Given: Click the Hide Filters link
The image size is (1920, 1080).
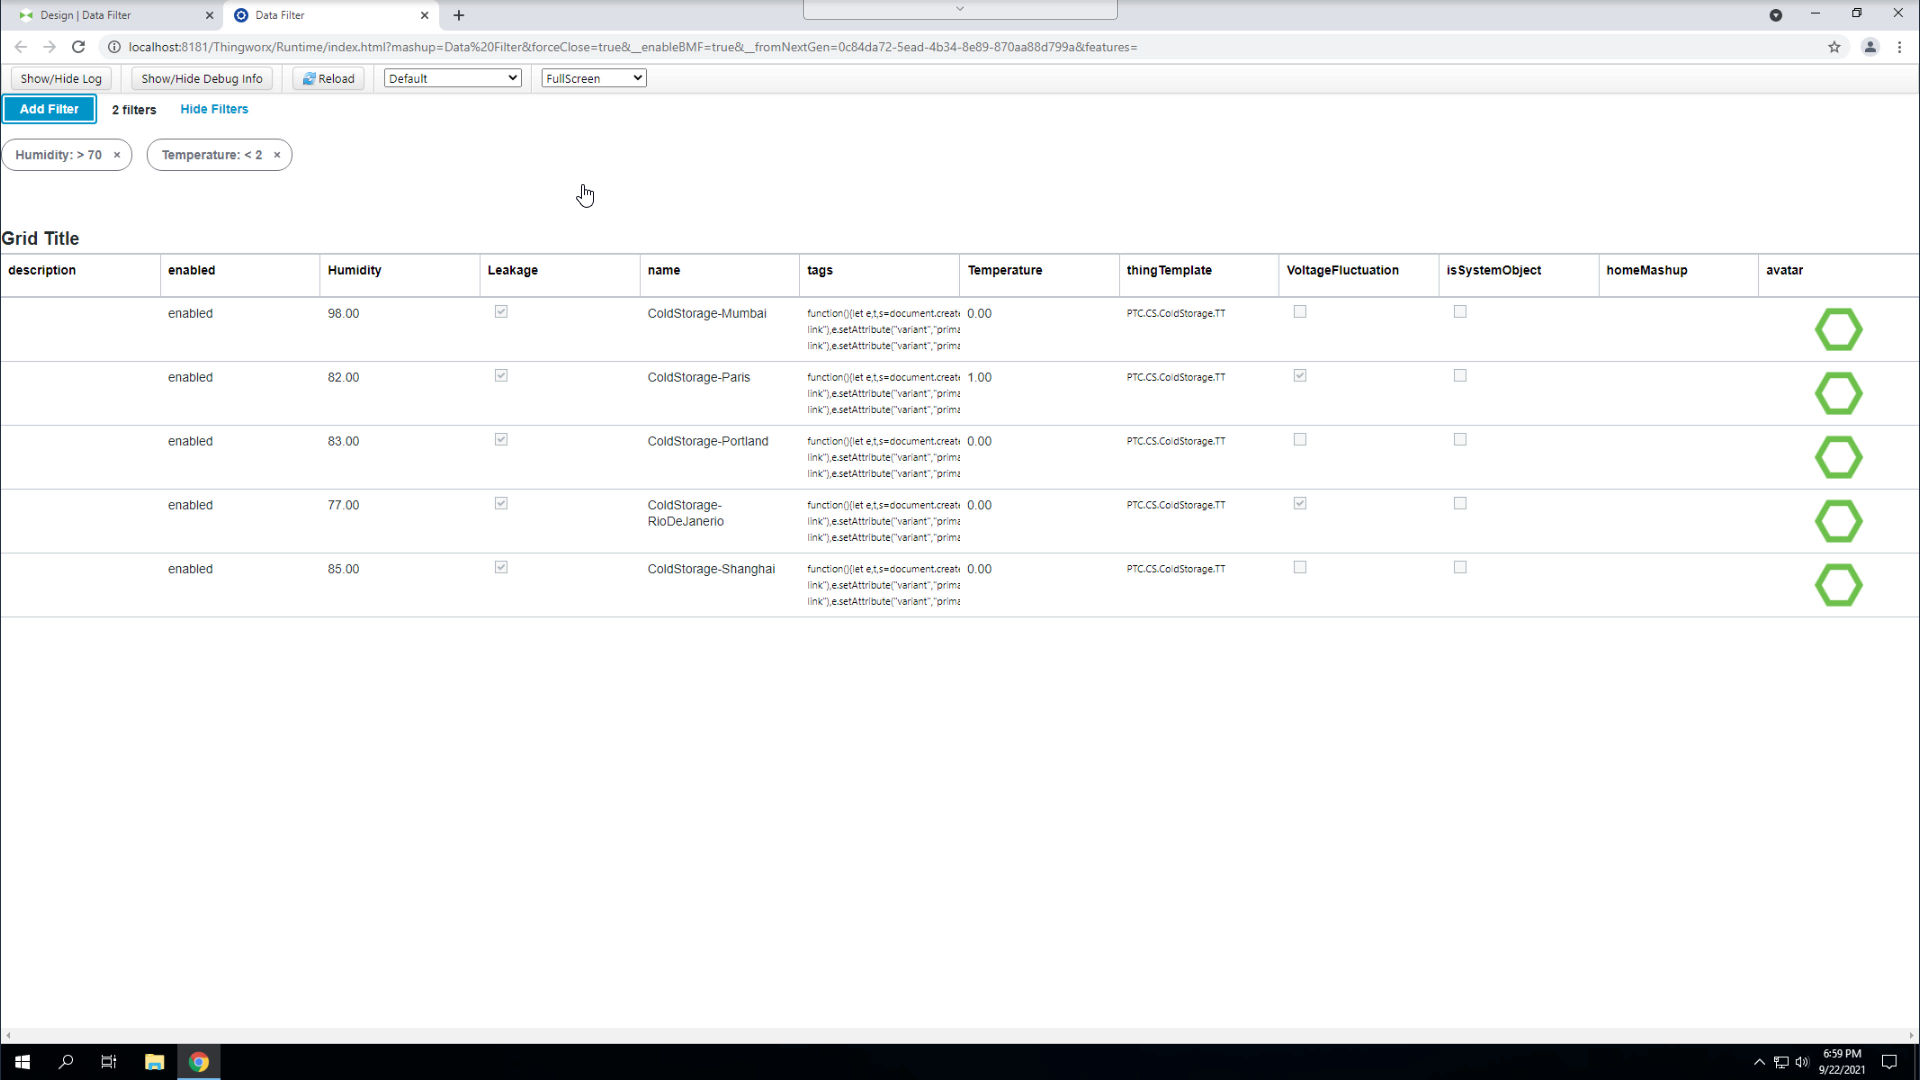Looking at the screenshot, I should pos(214,109).
